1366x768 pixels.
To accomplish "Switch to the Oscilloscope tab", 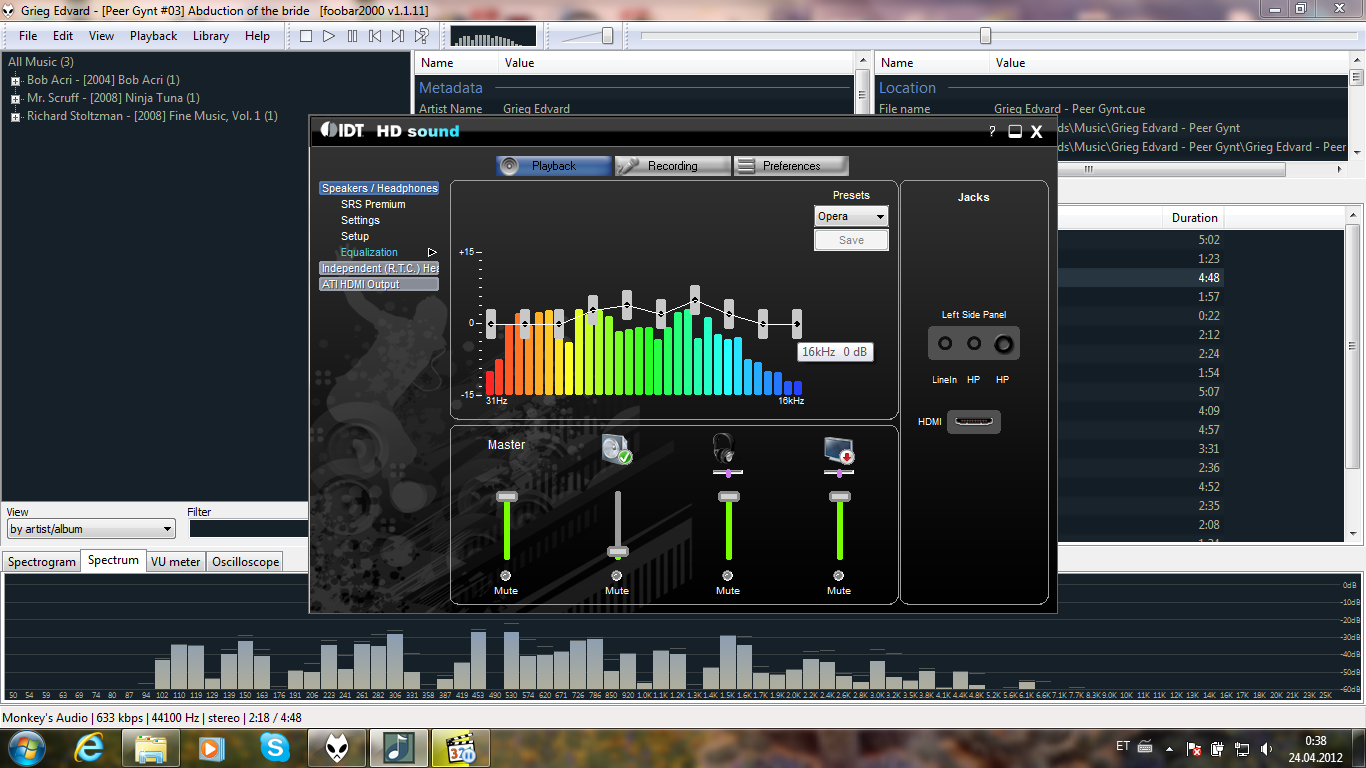I will coord(246,562).
